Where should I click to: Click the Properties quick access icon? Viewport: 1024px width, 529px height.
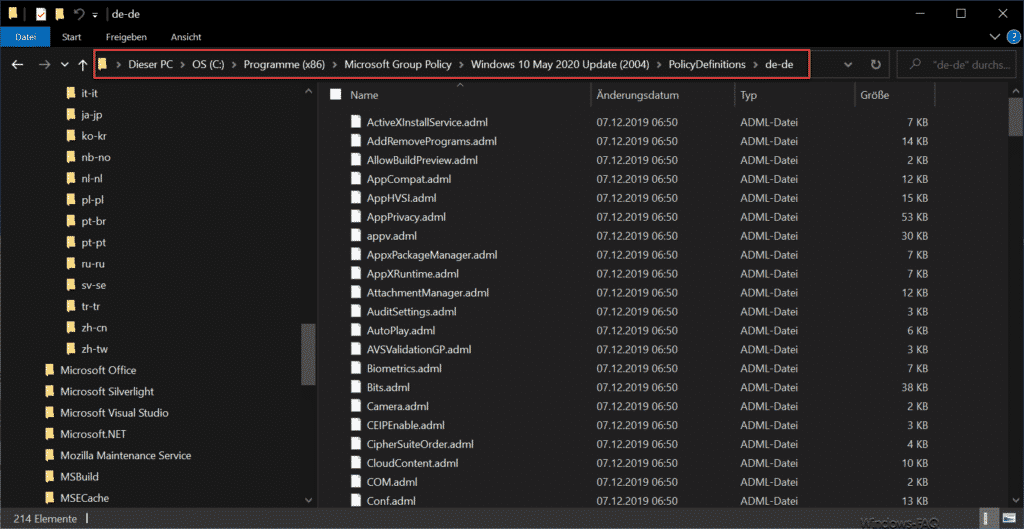[40, 14]
